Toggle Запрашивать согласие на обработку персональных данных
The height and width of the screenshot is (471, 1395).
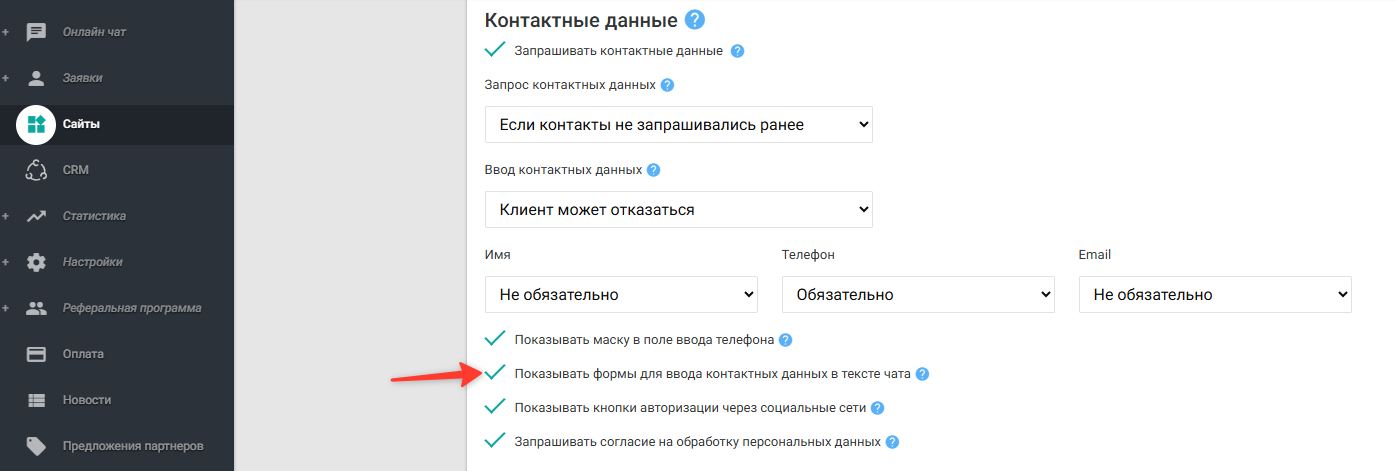pos(494,441)
